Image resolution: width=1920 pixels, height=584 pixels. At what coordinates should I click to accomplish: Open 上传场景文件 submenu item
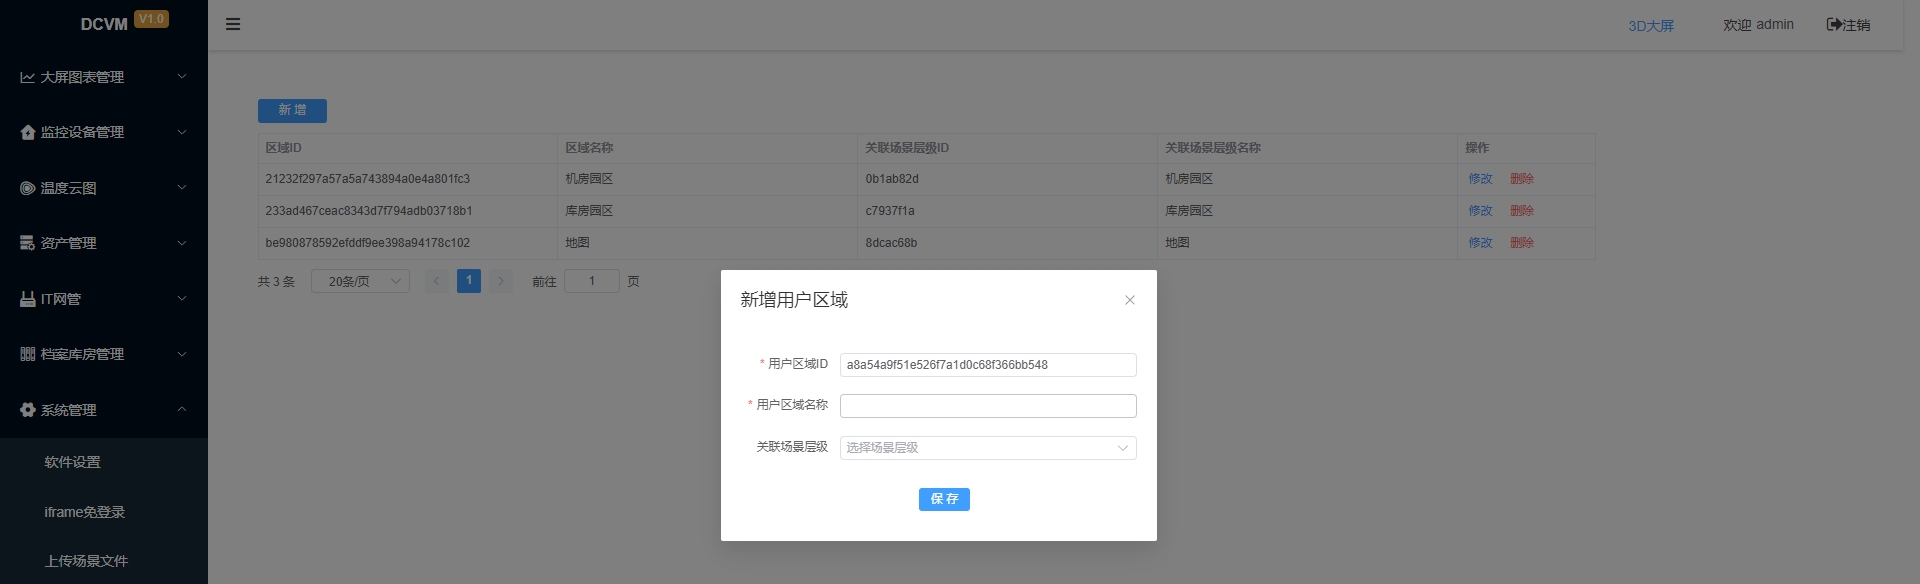(86, 561)
